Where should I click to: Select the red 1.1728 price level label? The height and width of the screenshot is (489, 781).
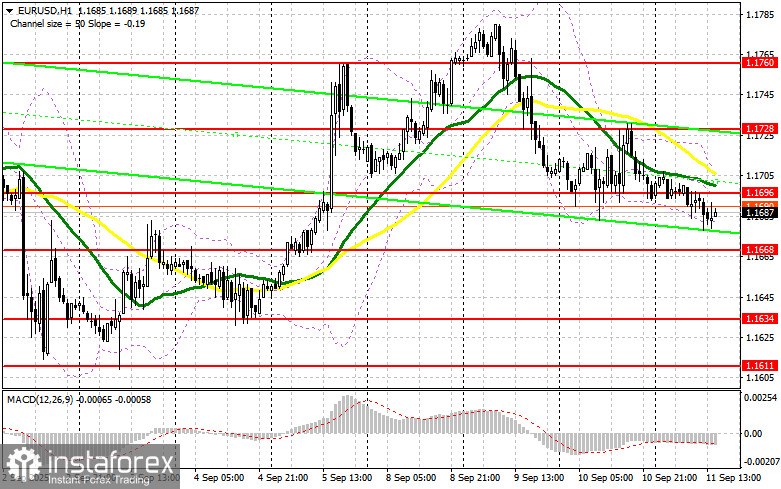pos(760,128)
